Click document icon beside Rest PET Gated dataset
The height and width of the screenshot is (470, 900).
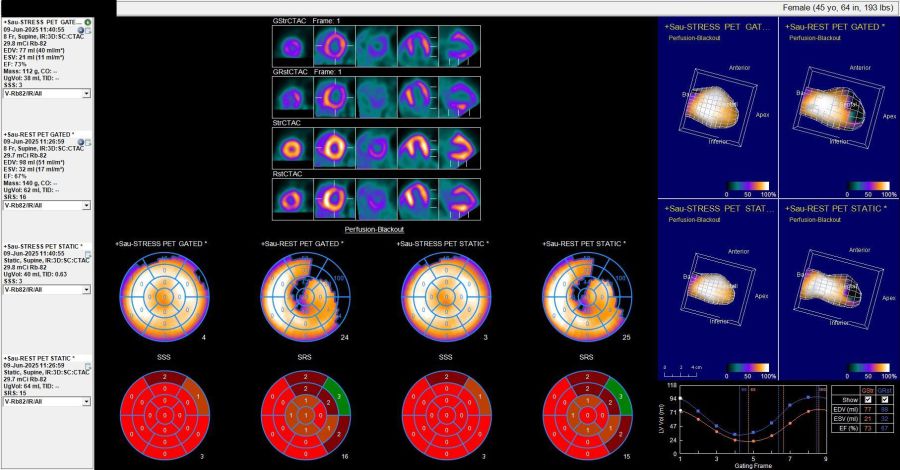(x=90, y=143)
